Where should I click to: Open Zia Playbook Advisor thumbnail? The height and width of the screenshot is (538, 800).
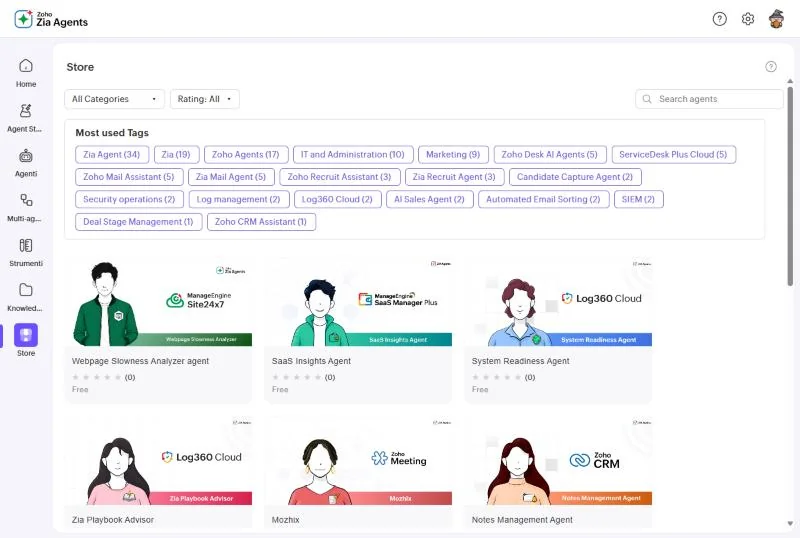158,461
